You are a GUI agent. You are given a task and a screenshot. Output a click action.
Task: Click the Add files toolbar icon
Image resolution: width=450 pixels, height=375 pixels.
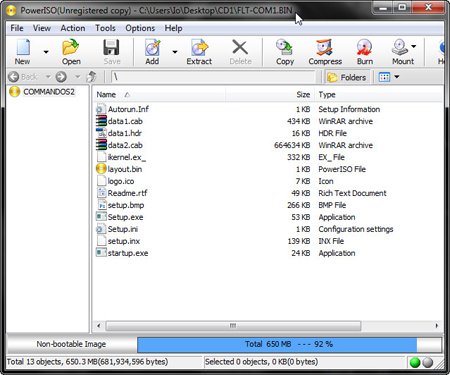(152, 48)
